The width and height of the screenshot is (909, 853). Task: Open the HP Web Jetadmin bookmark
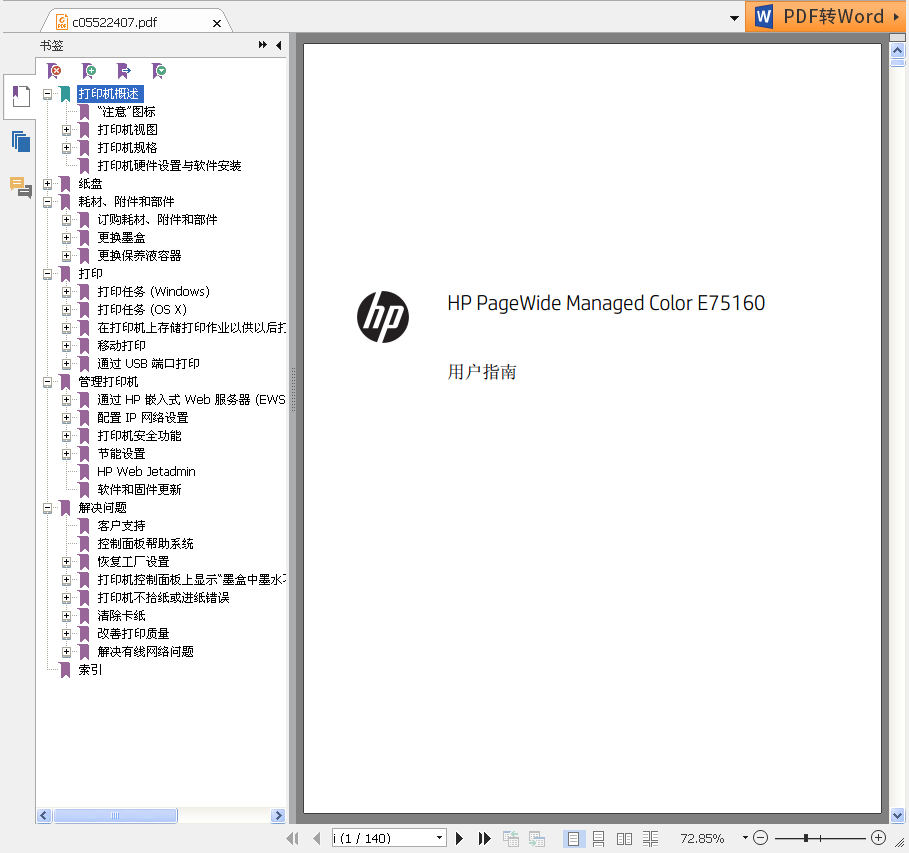tap(146, 471)
